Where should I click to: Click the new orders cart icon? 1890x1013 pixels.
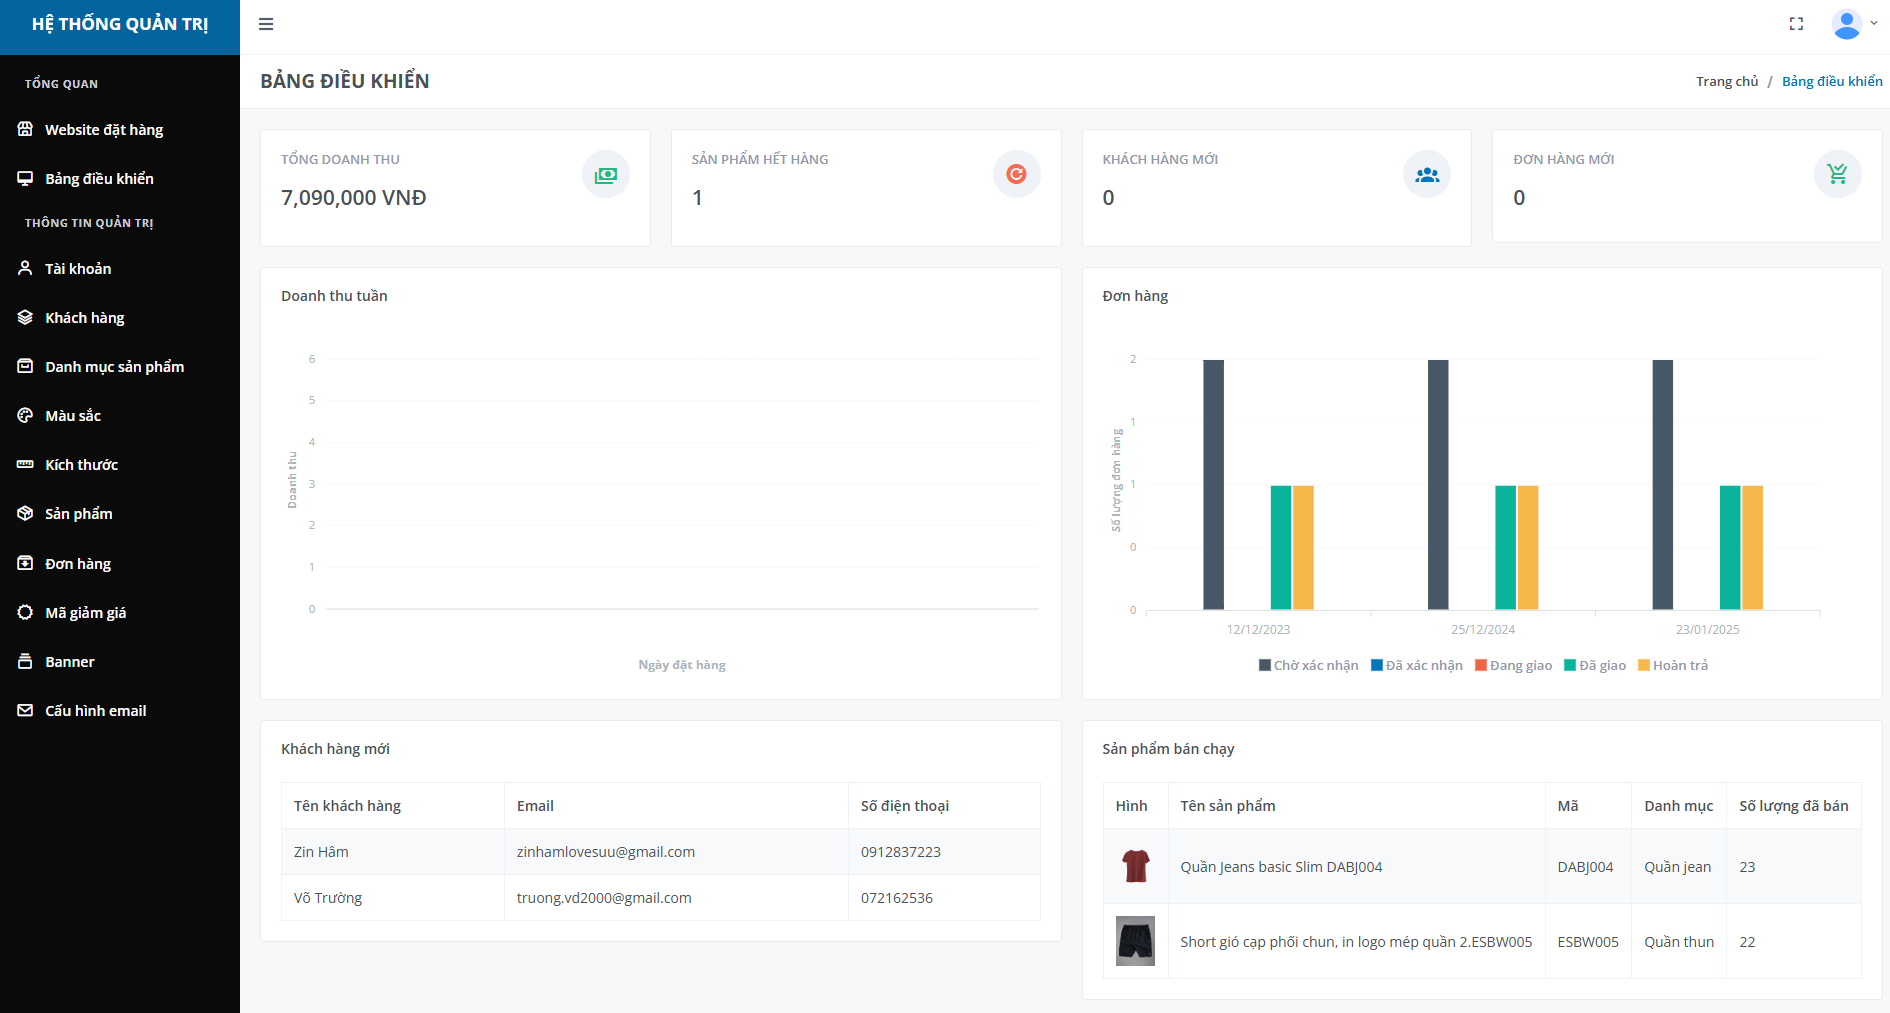click(x=1837, y=175)
